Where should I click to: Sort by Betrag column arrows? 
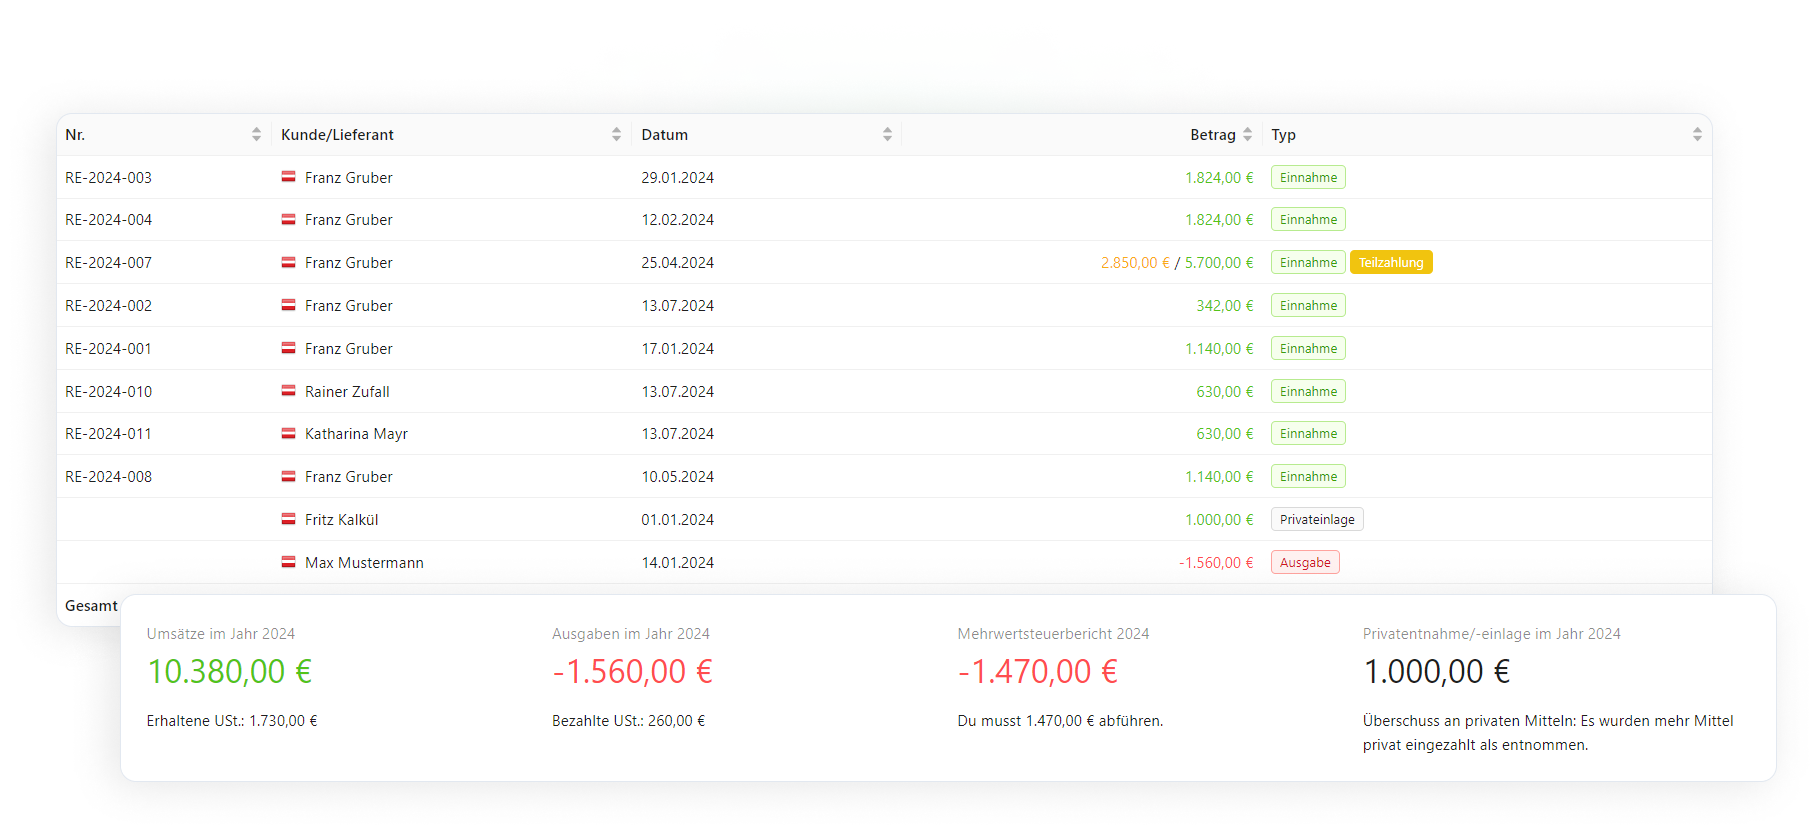(x=1247, y=135)
